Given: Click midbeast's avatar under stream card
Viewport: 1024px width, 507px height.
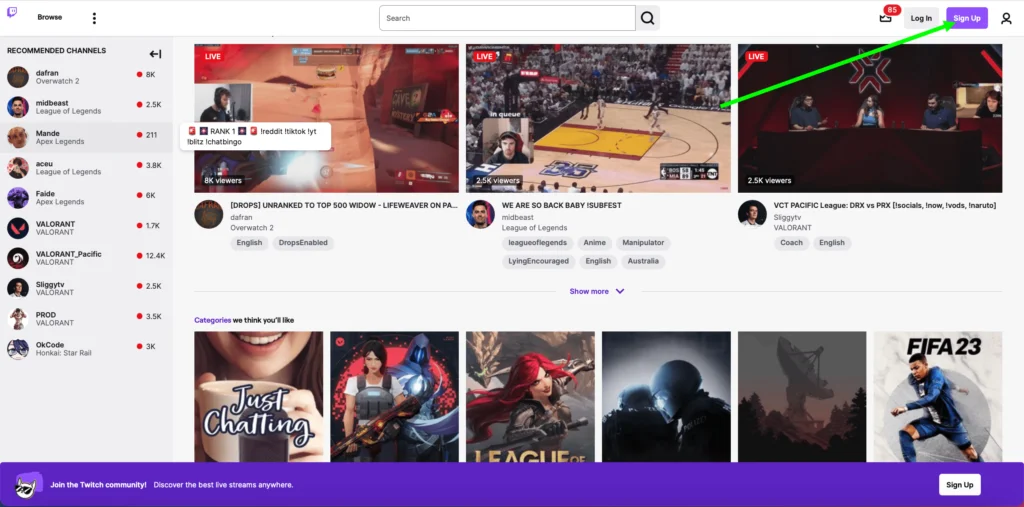Looking at the screenshot, I should (480, 214).
